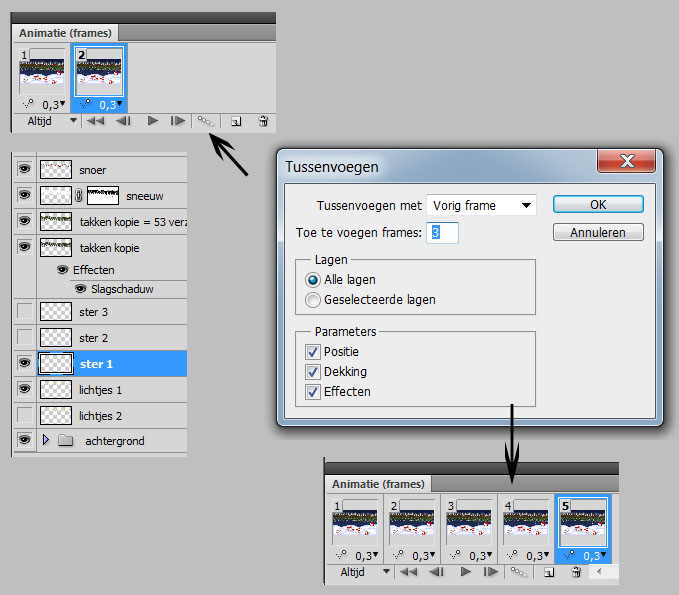
Task: Select the bottom Animatie (frames) tab
Action: [x=378, y=484]
